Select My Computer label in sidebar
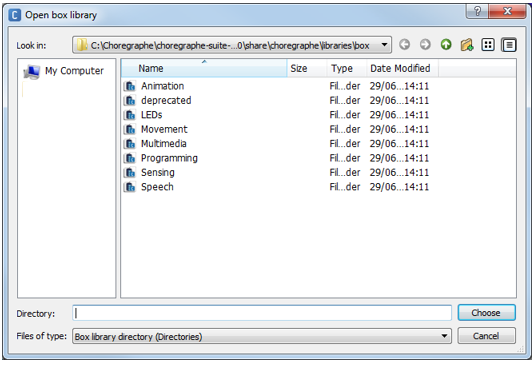The width and height of the screenshot is (532, 366). [x=74, y=71]
